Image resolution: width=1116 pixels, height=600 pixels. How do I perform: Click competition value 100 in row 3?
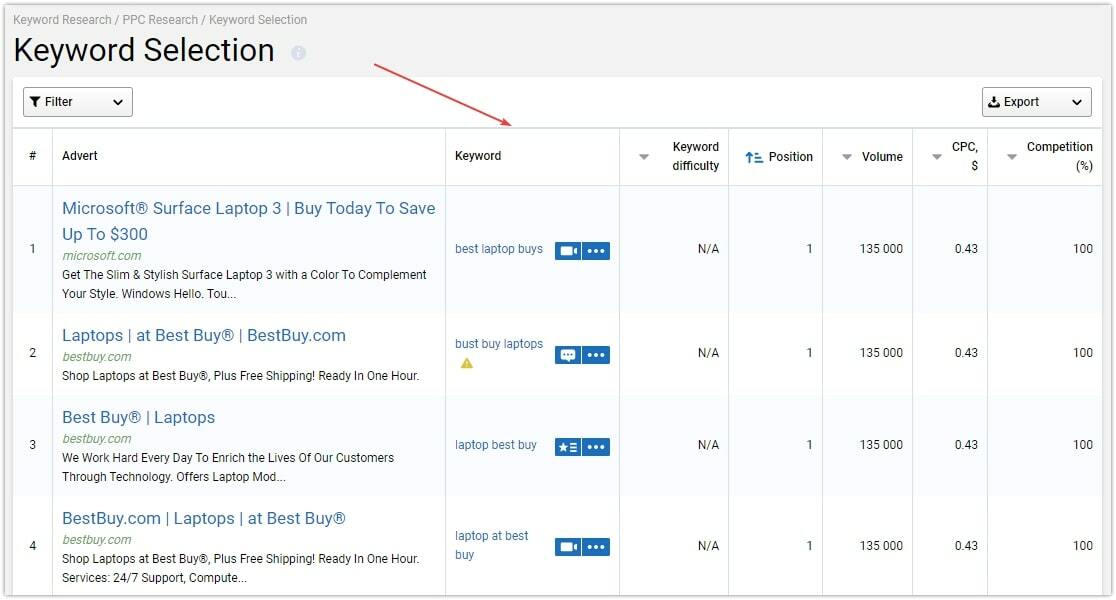click(1083, 445)
